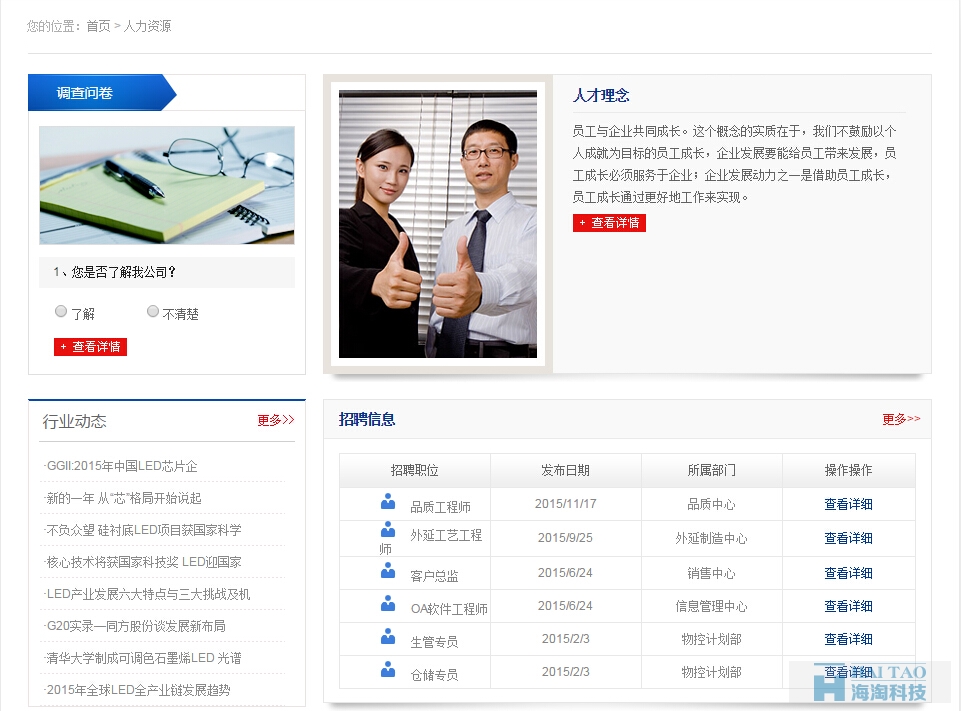Open 查看详细 for 外延工艺工程师 row
961x711 pixels.
[x=848, y=538]
